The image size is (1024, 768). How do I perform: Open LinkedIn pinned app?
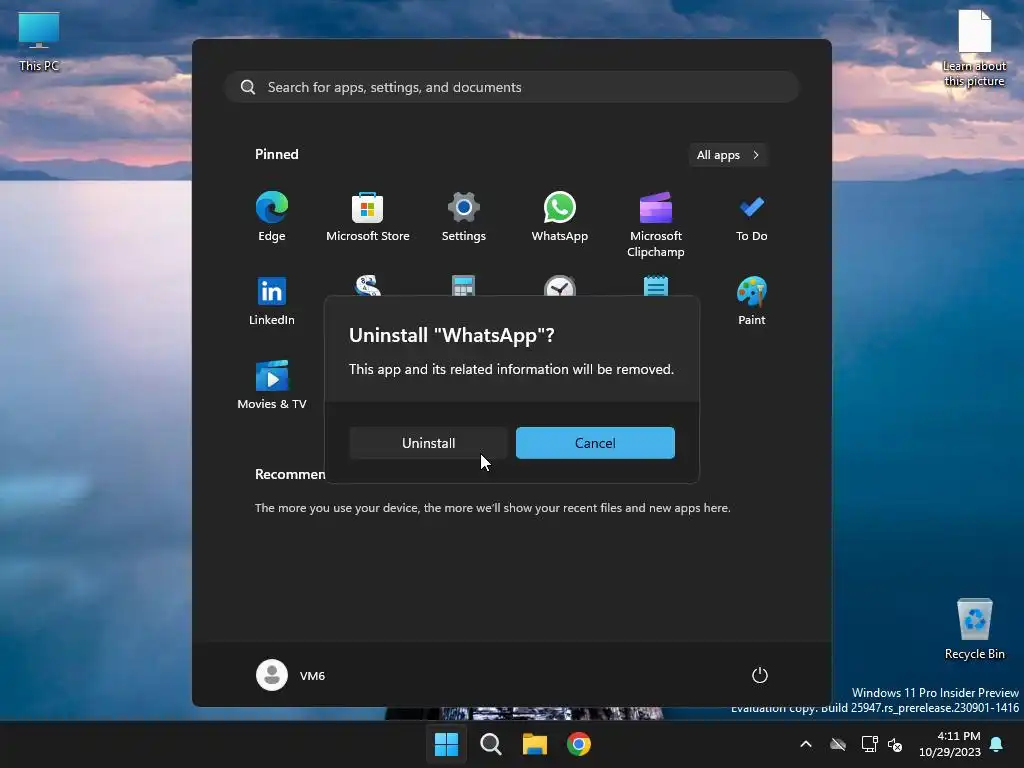coord(272,301)
